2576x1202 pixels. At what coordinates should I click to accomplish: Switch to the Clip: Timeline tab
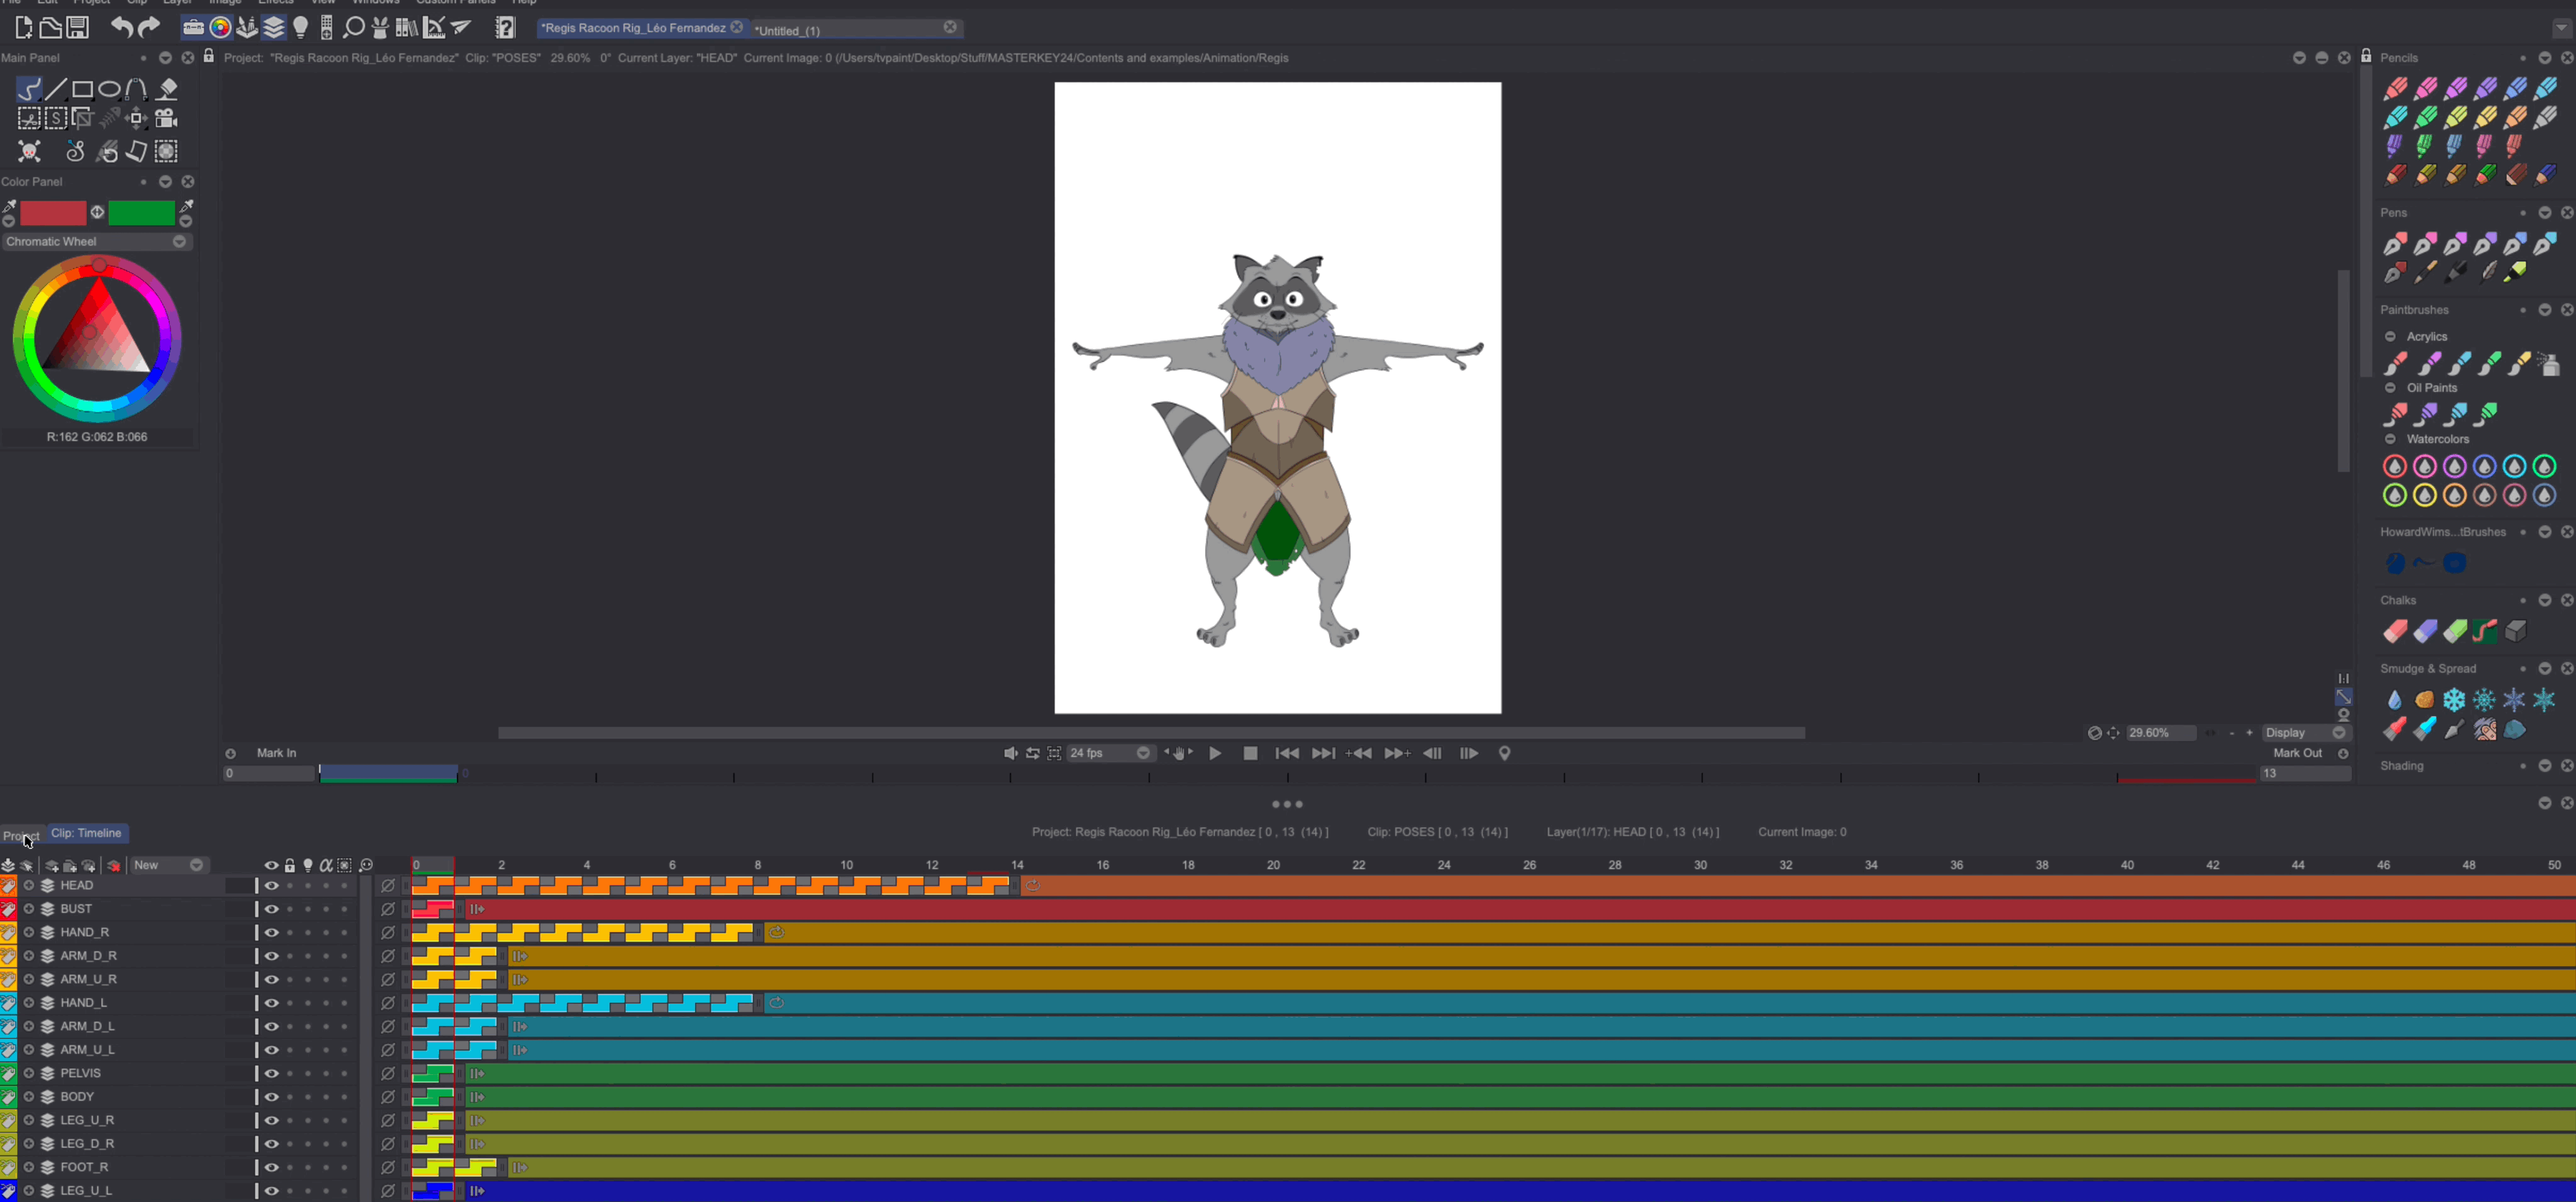pos(86,833)
